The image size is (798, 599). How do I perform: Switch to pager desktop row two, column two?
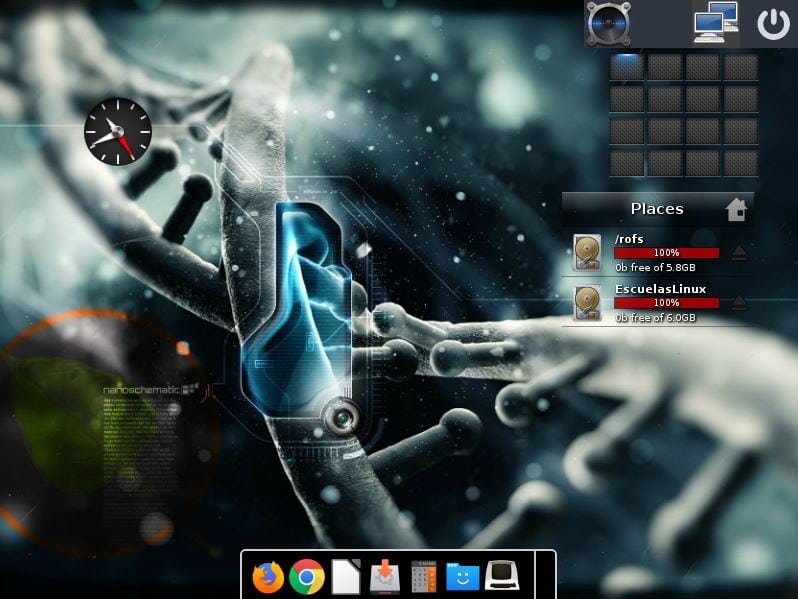[x=665, y=99]
